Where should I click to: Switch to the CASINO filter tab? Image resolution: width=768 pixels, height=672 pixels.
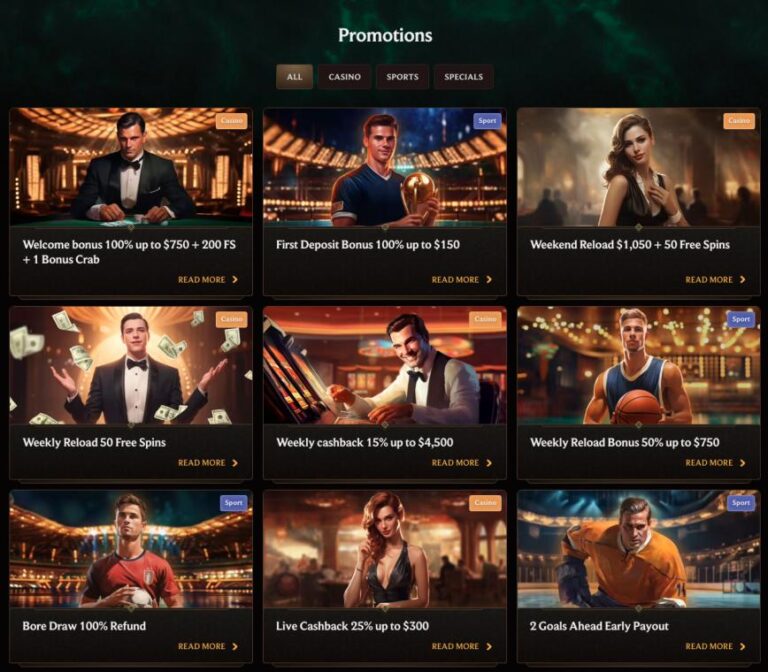pyautogui.click(x=344, y=77)
